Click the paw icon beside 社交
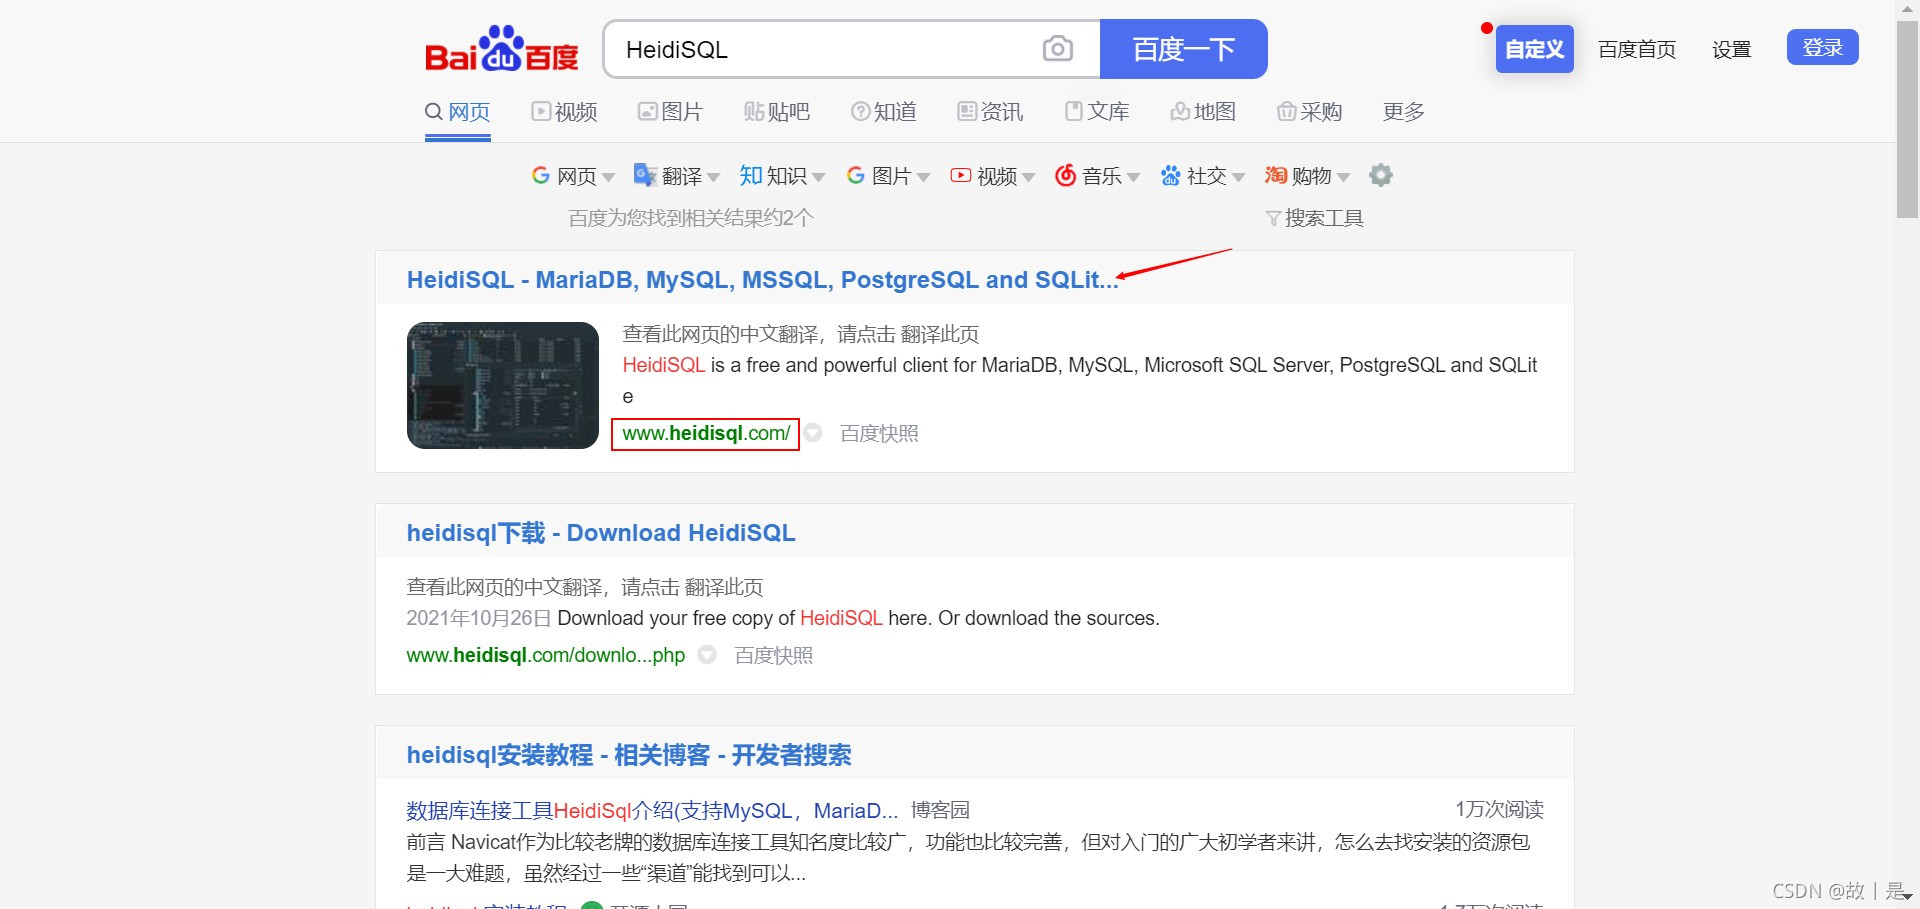 point(1170,176)
